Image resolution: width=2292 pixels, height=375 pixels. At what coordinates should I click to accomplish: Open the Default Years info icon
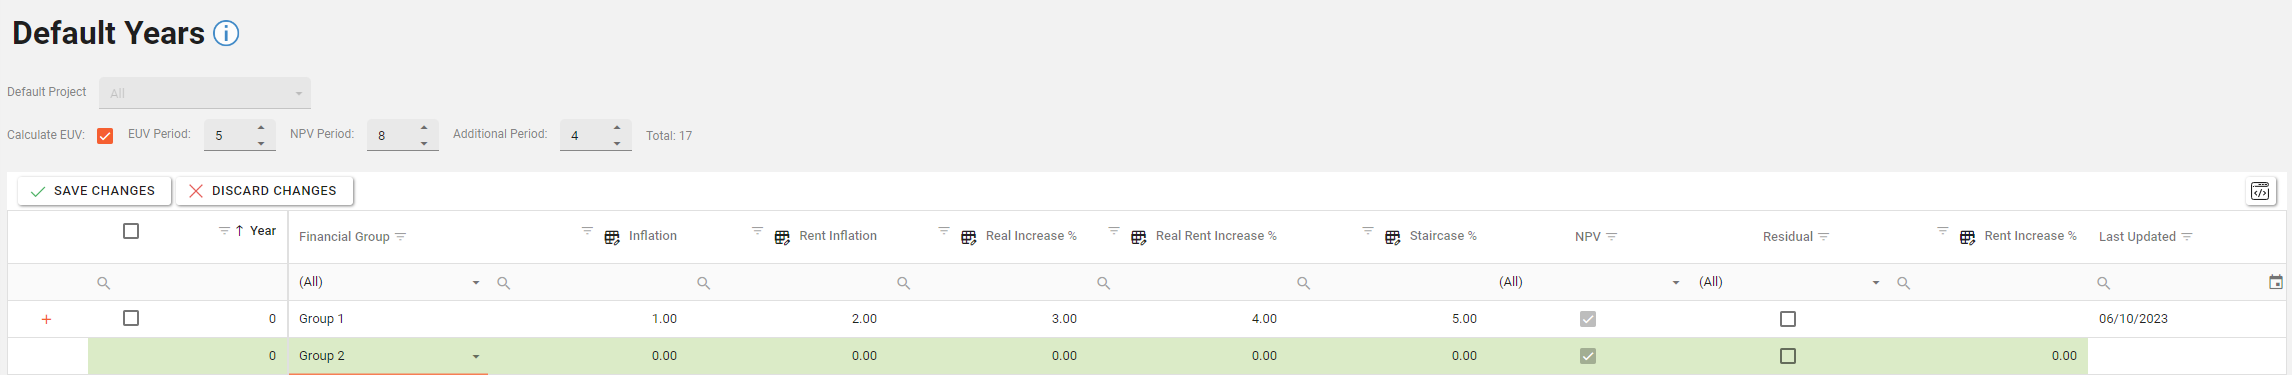click(x=227, y=33)
